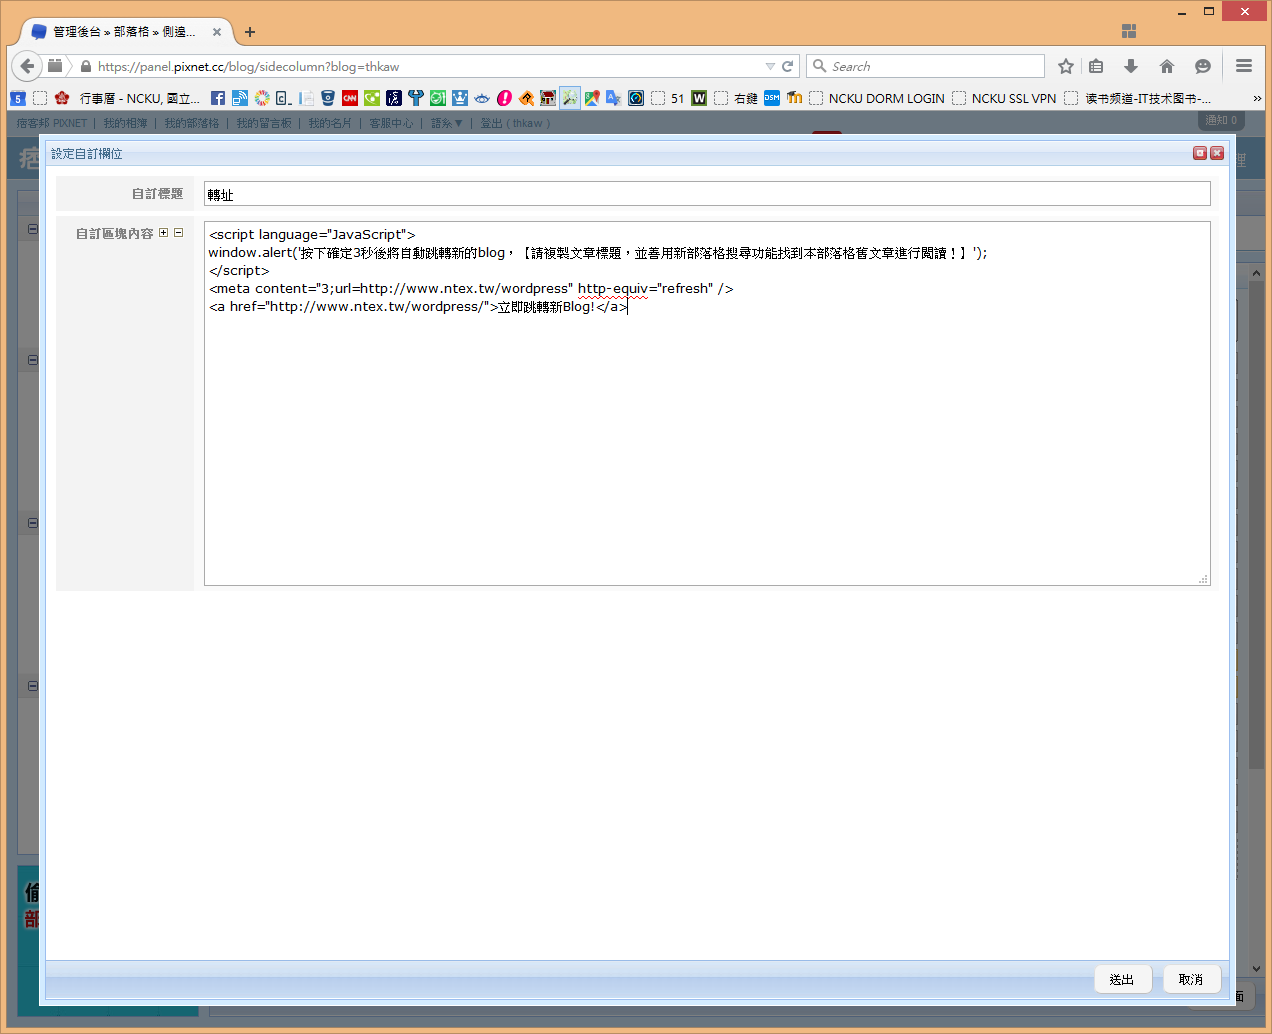Open the Google Translate bookmark icon
Image resolution: width=1272 pixels, height=1034 pixels.
(614, 98)
